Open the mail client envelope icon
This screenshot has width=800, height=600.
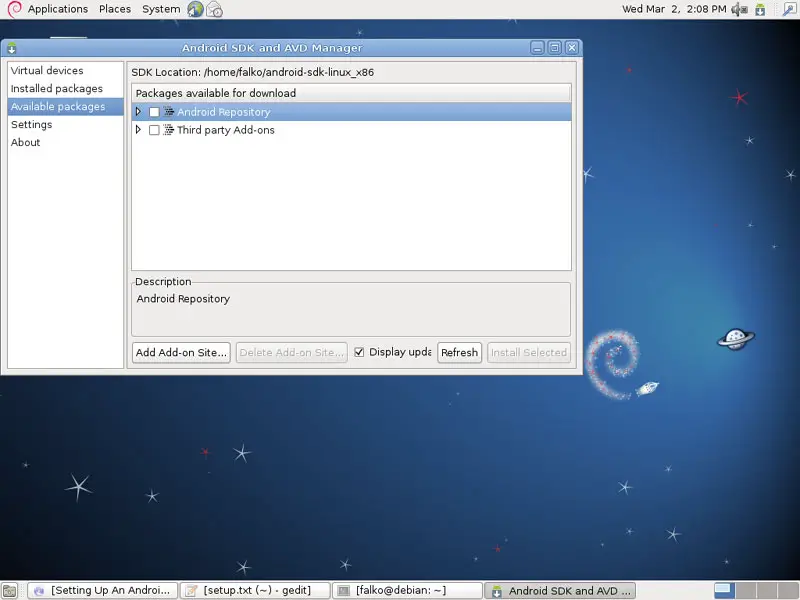[214, 9]
